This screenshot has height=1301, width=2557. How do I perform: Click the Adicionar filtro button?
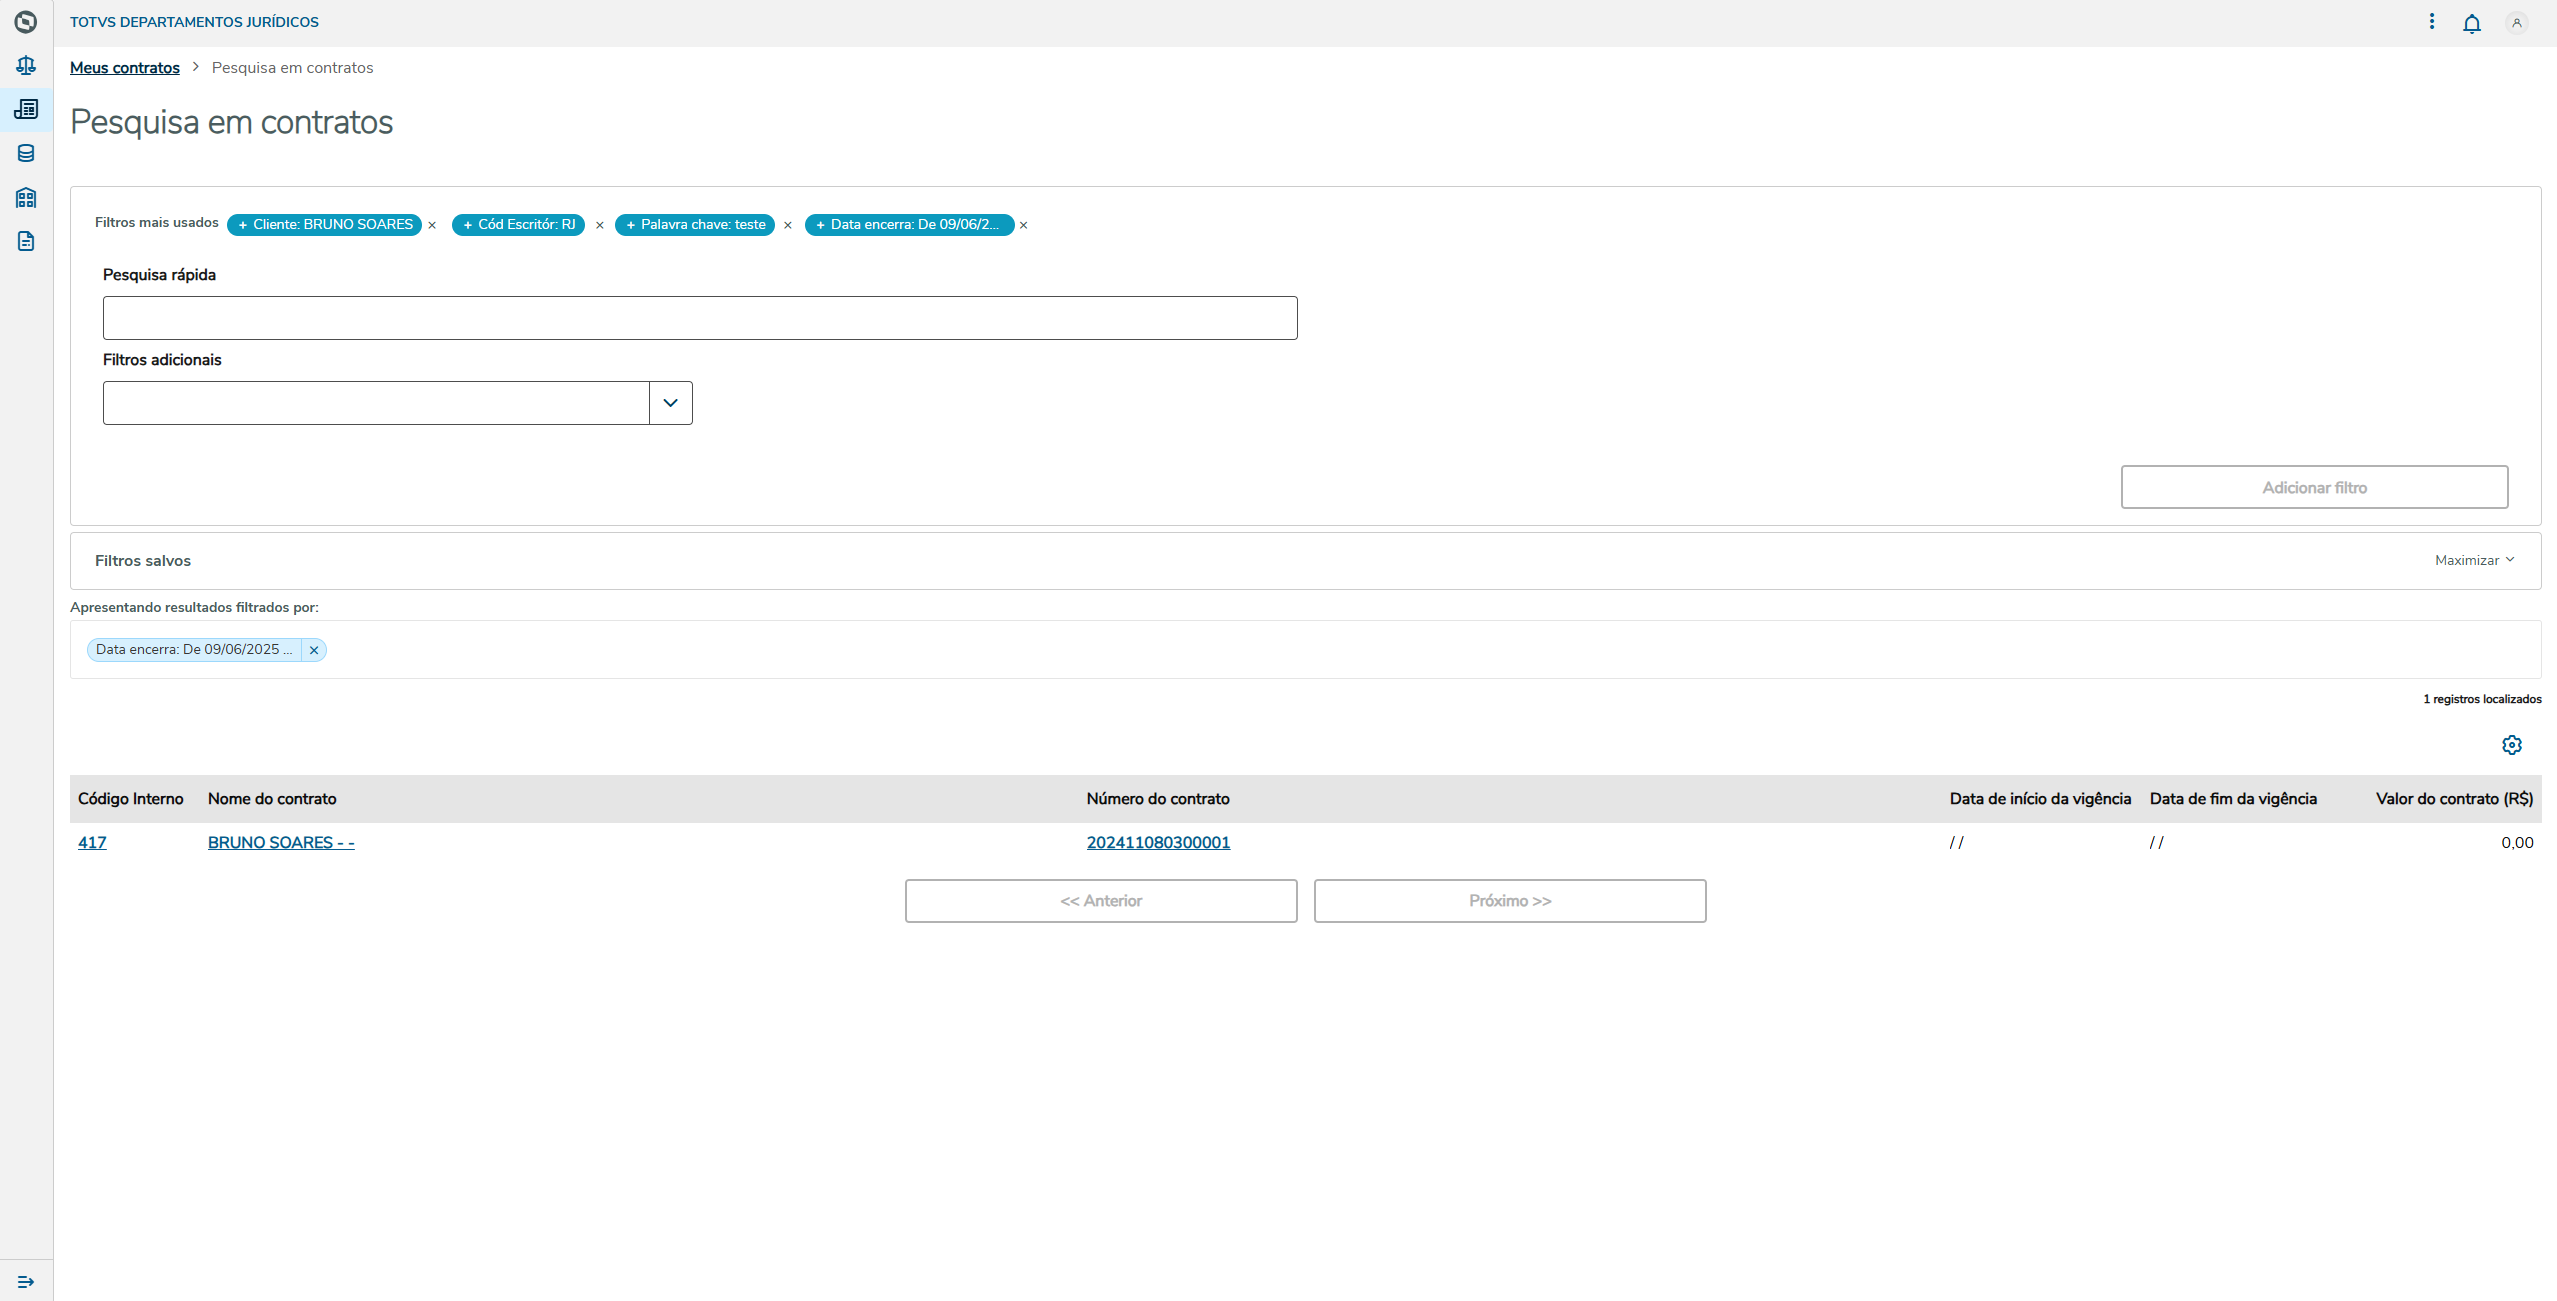(x=2313, y=487)
